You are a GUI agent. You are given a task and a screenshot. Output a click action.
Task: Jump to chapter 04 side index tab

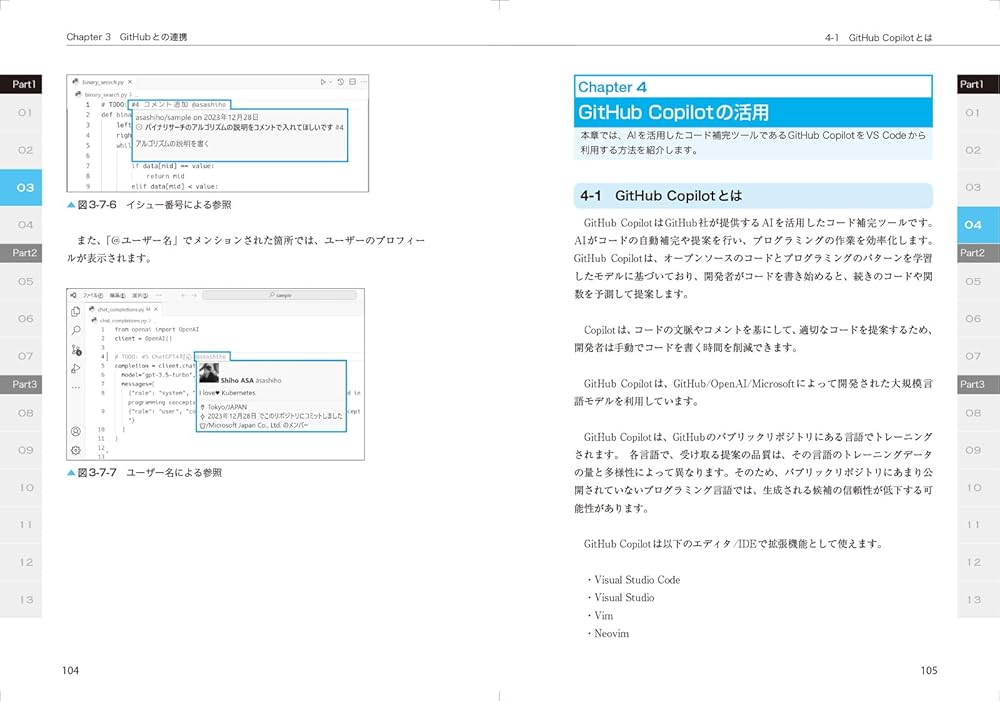point(973,225)
